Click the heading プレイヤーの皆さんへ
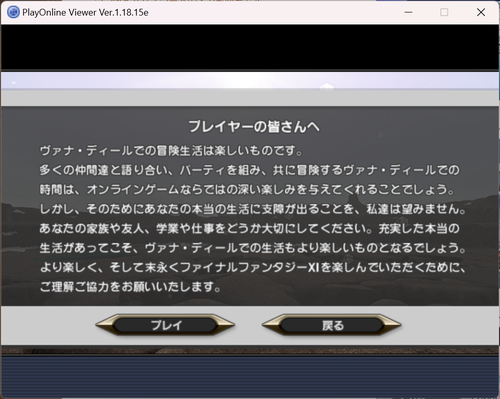Screen dimensions: 500x399 point(254,127)
